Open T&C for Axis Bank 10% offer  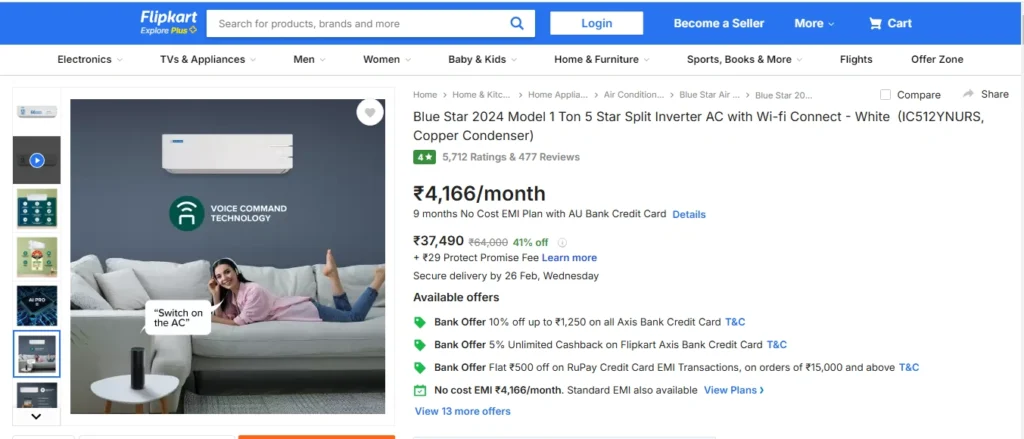[x=735, y=322]
